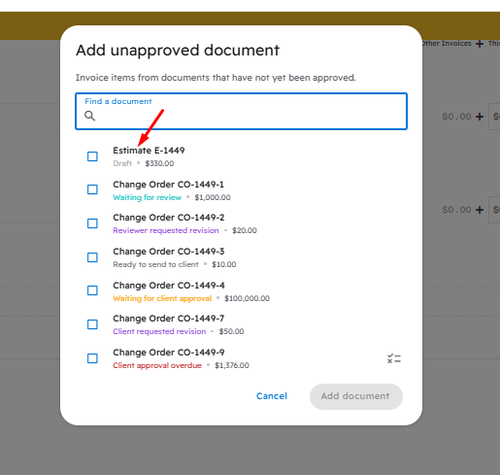Toggle the Change Order CO-1449-7 checkbox

tap(92, 324)
